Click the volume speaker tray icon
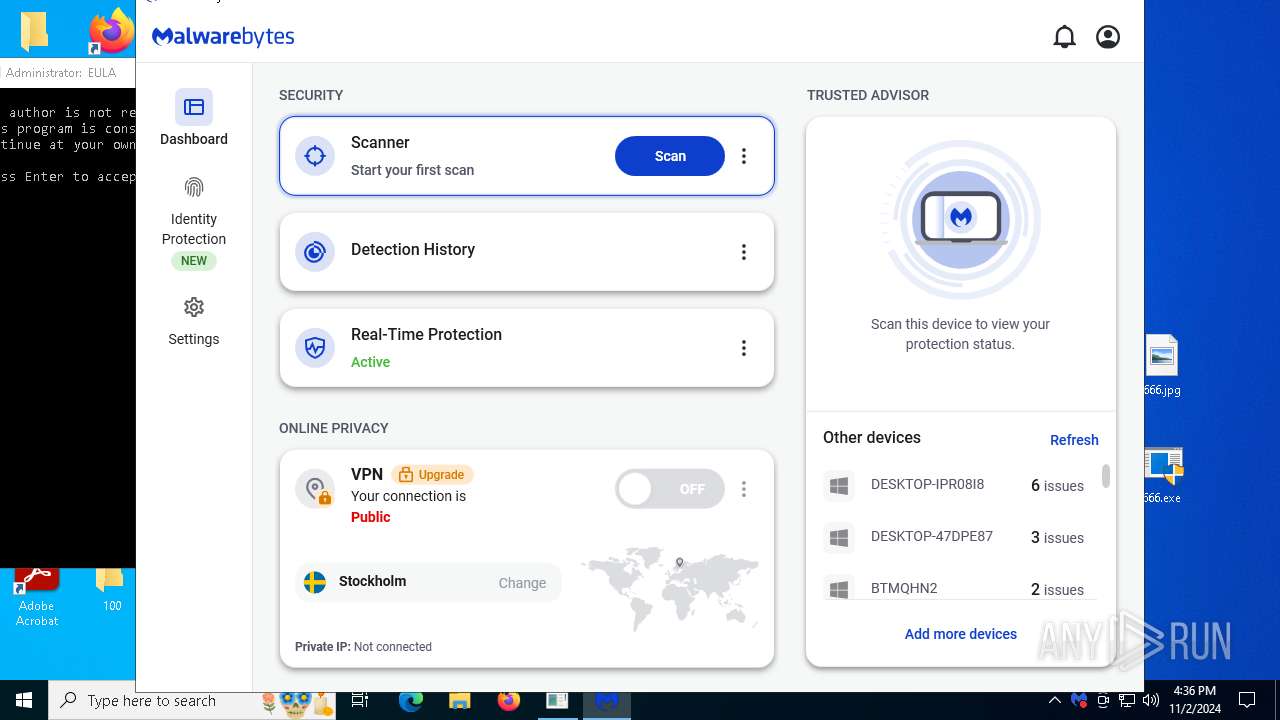 click(1151, 701)
